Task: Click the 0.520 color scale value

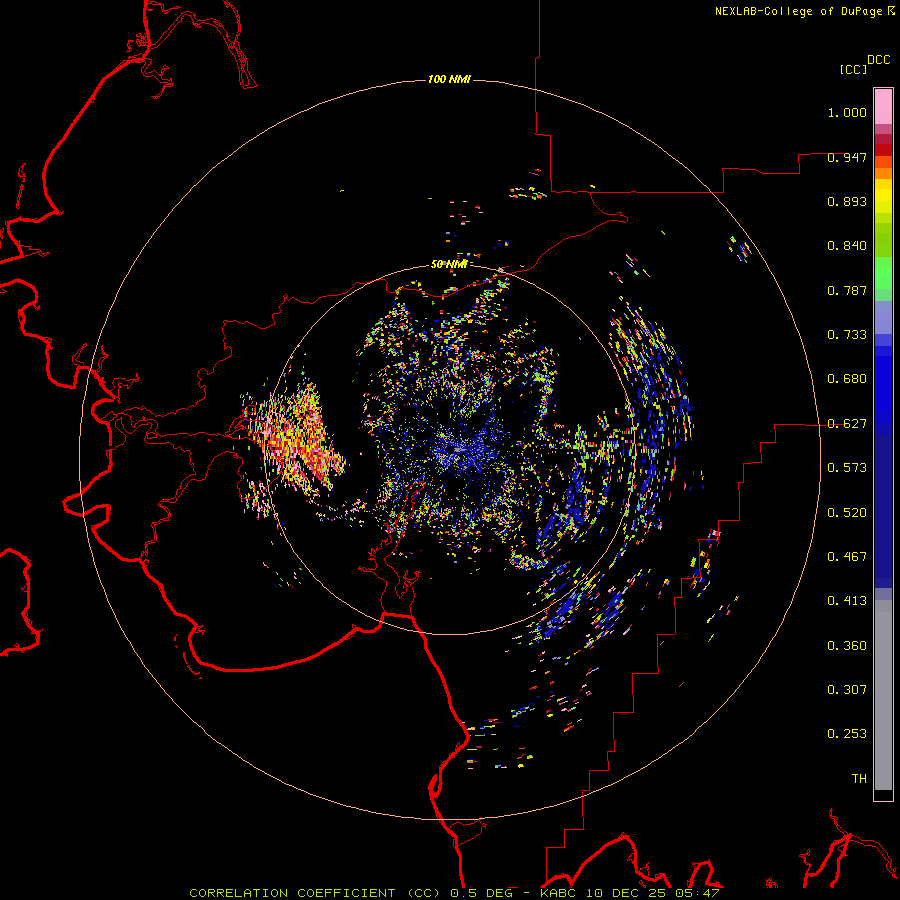Action: (x=847, y=513)
